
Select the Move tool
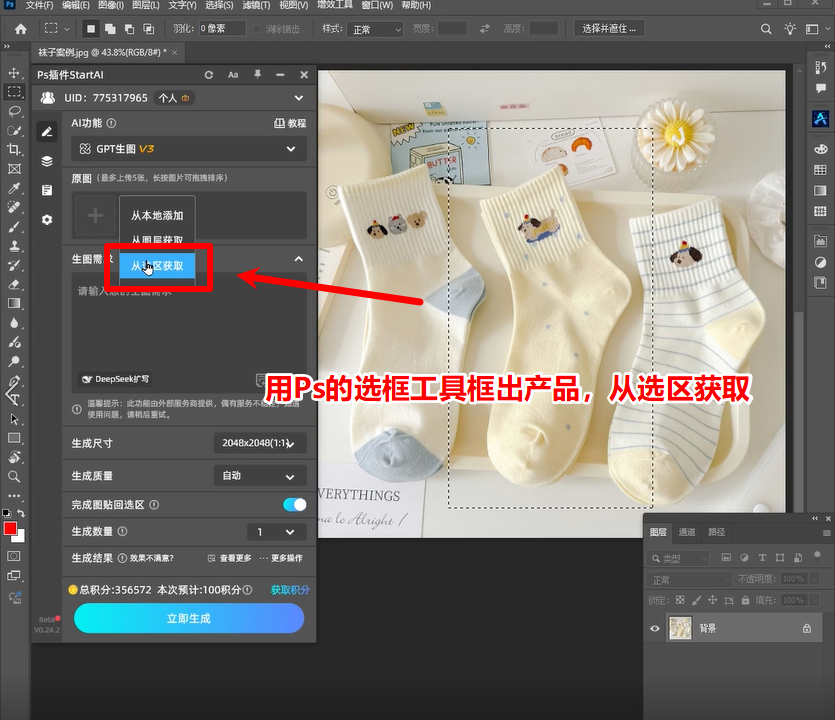(x=14, y=72)
